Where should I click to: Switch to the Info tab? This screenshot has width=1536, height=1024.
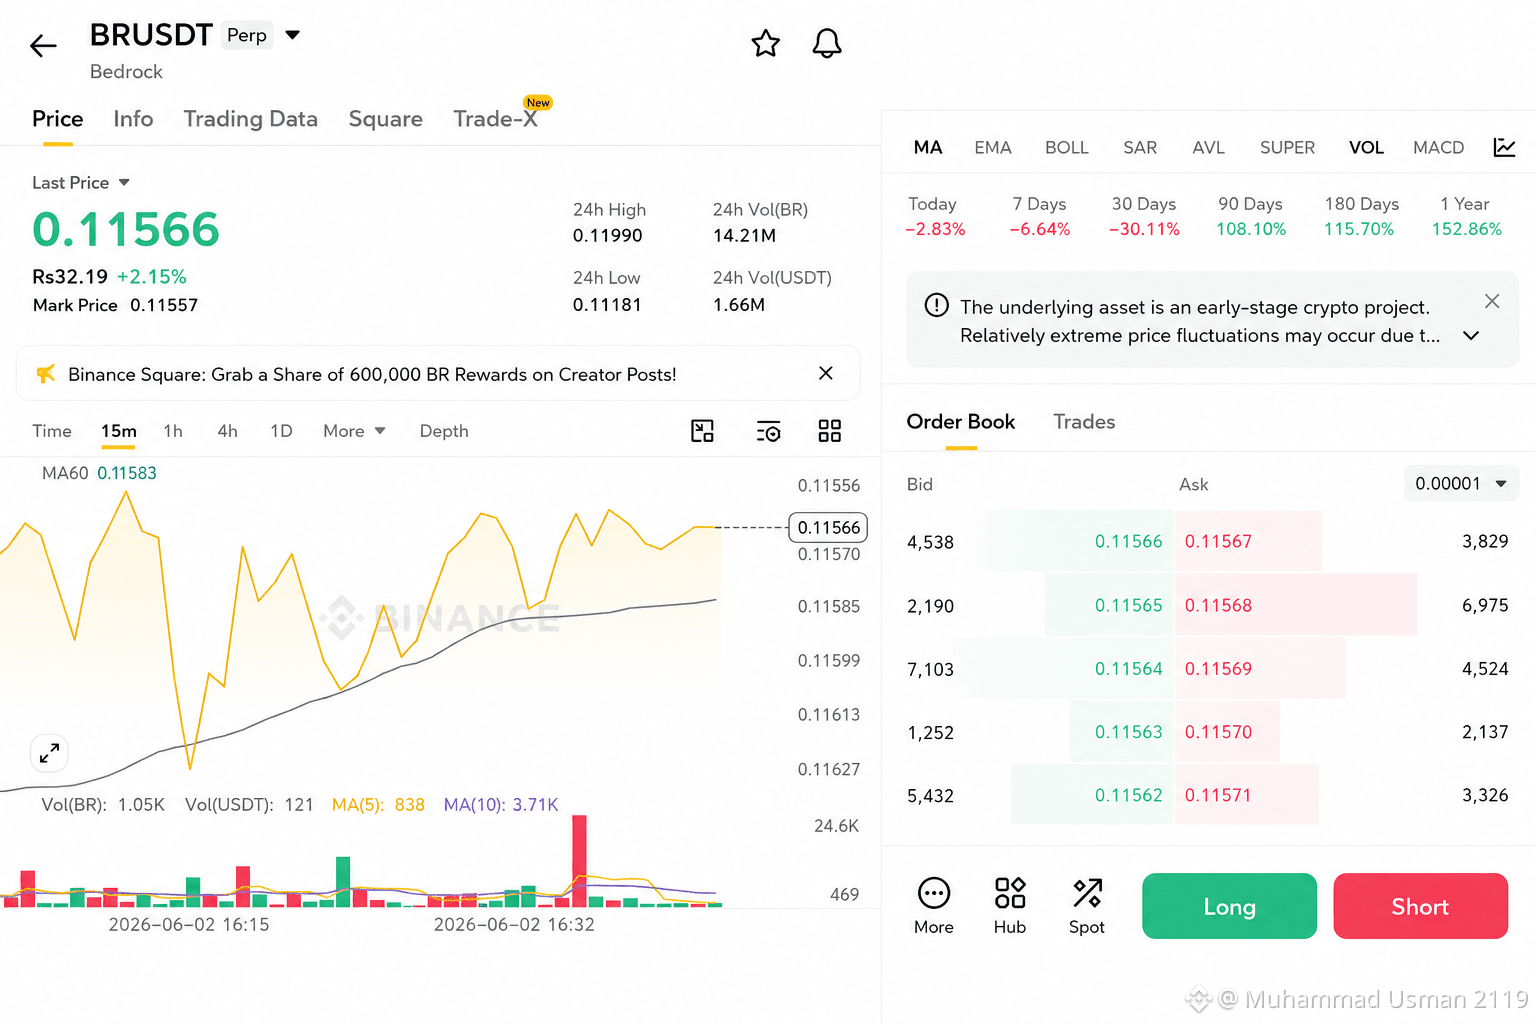click(x=133, y=119)
